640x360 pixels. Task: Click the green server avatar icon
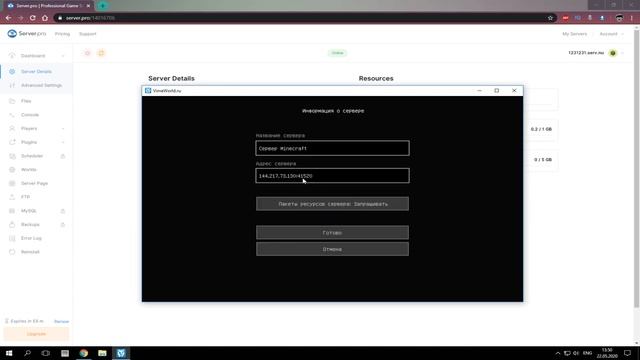pos(613,53)
